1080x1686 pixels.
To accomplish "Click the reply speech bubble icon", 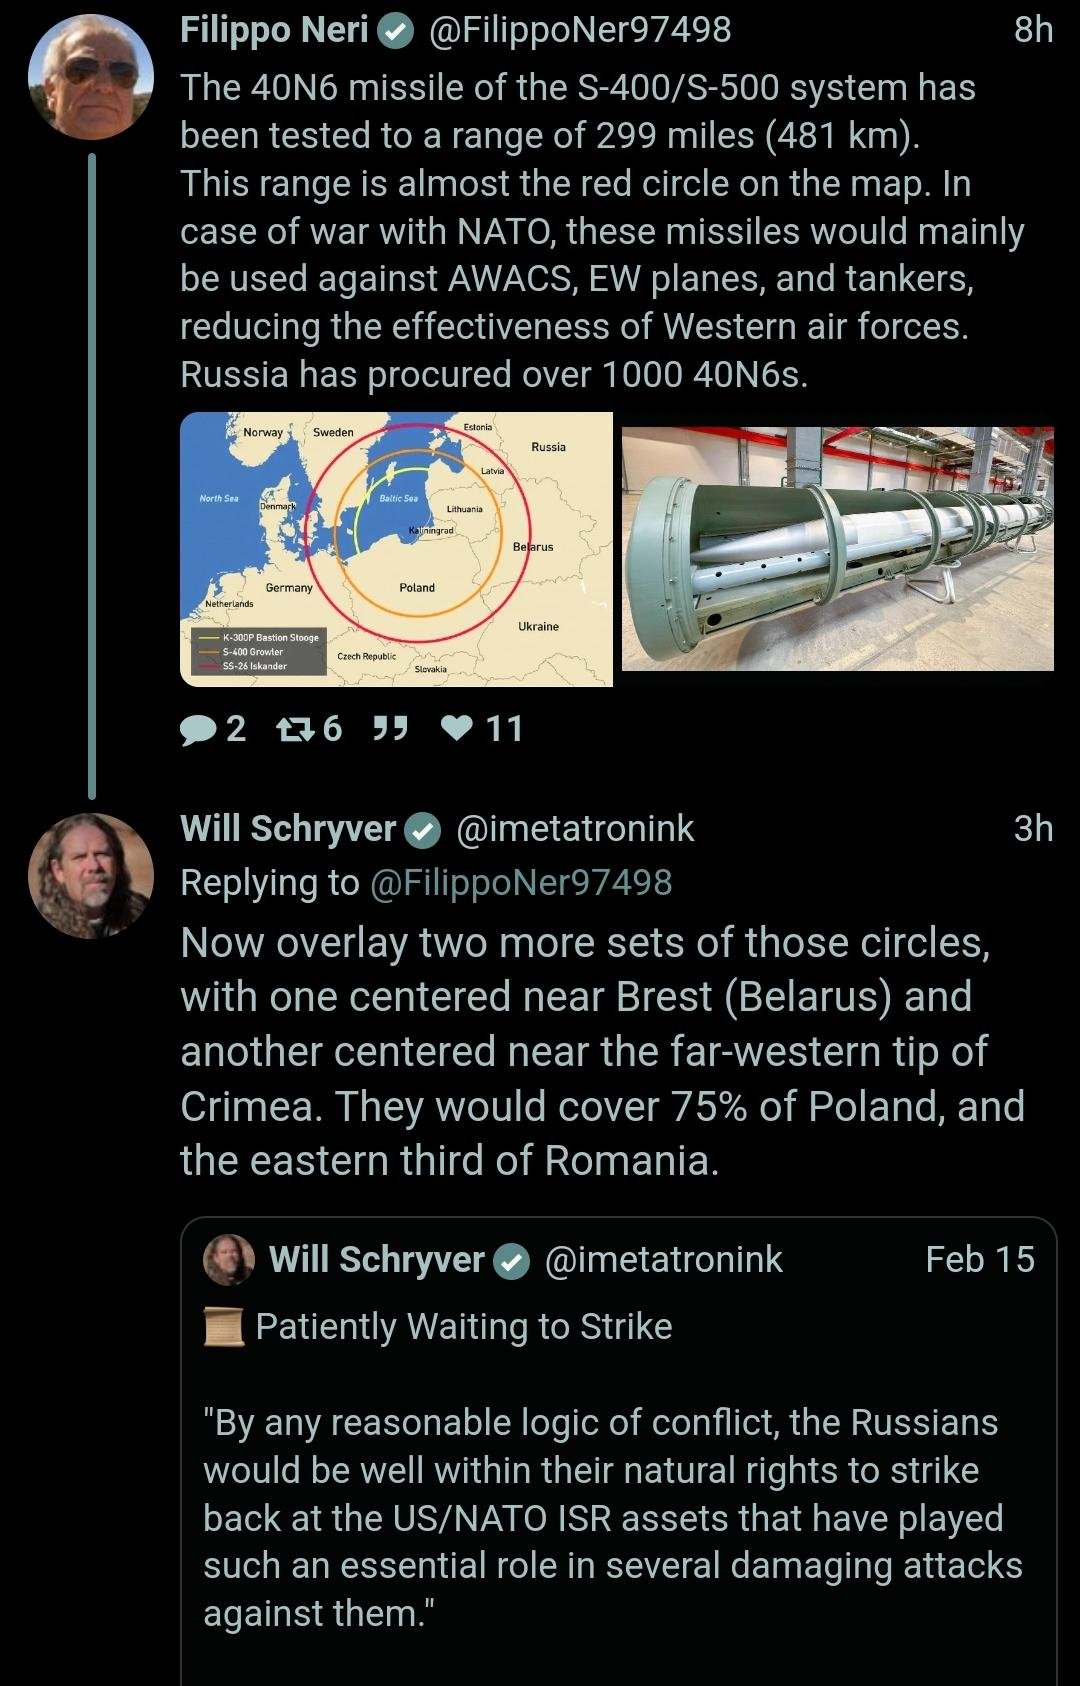I will click(198, 730).
